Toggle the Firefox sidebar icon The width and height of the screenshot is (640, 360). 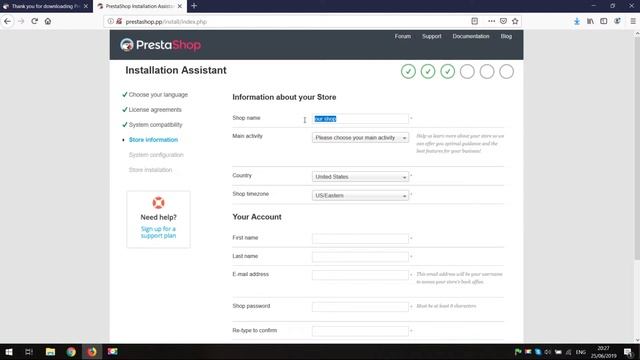point(604,21)
